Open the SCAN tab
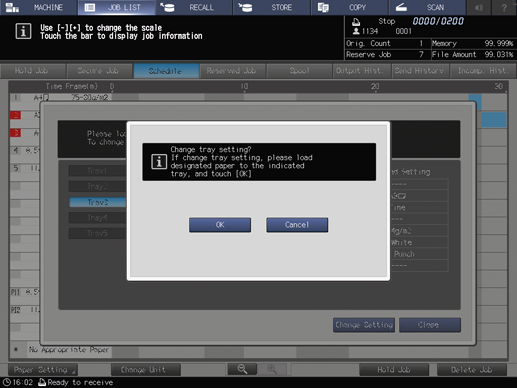Viewport: 517px width, 388px height. (x=427, y=7)
